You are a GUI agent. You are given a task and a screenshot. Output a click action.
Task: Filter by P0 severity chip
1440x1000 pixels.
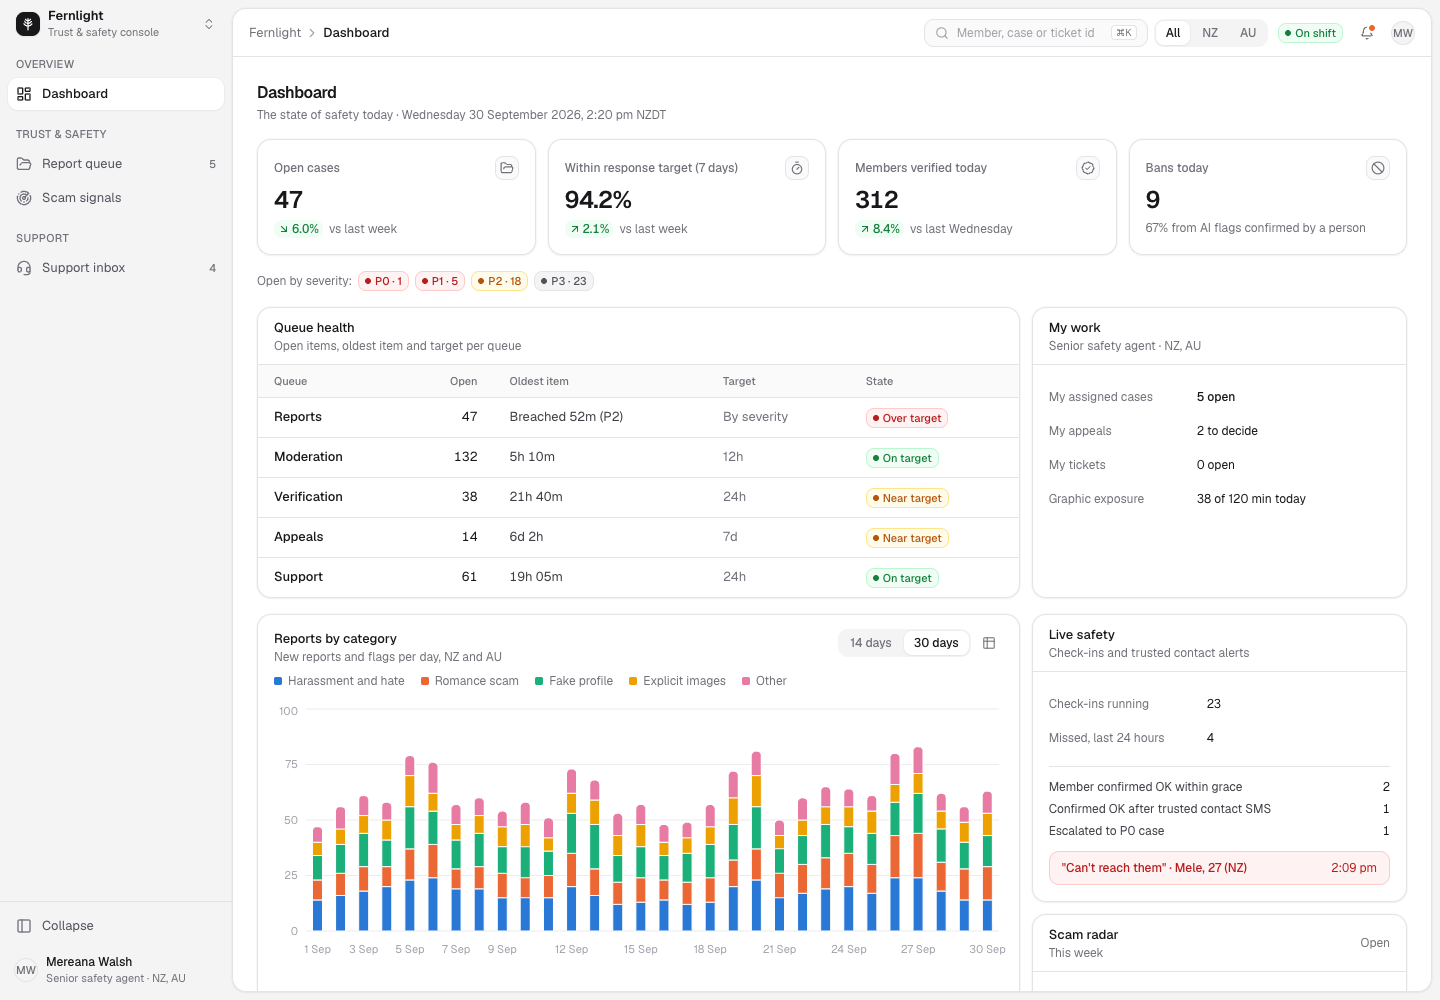(x=383, y=281)
